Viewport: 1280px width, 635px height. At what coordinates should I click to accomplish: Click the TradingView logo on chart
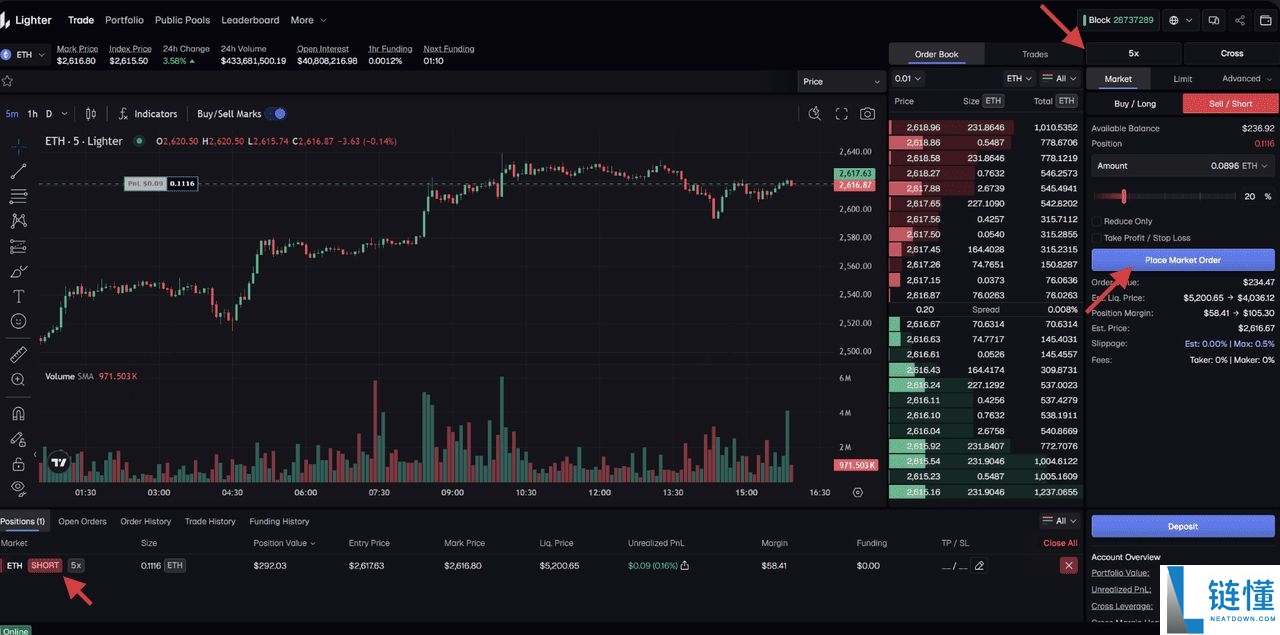(59, 462)
